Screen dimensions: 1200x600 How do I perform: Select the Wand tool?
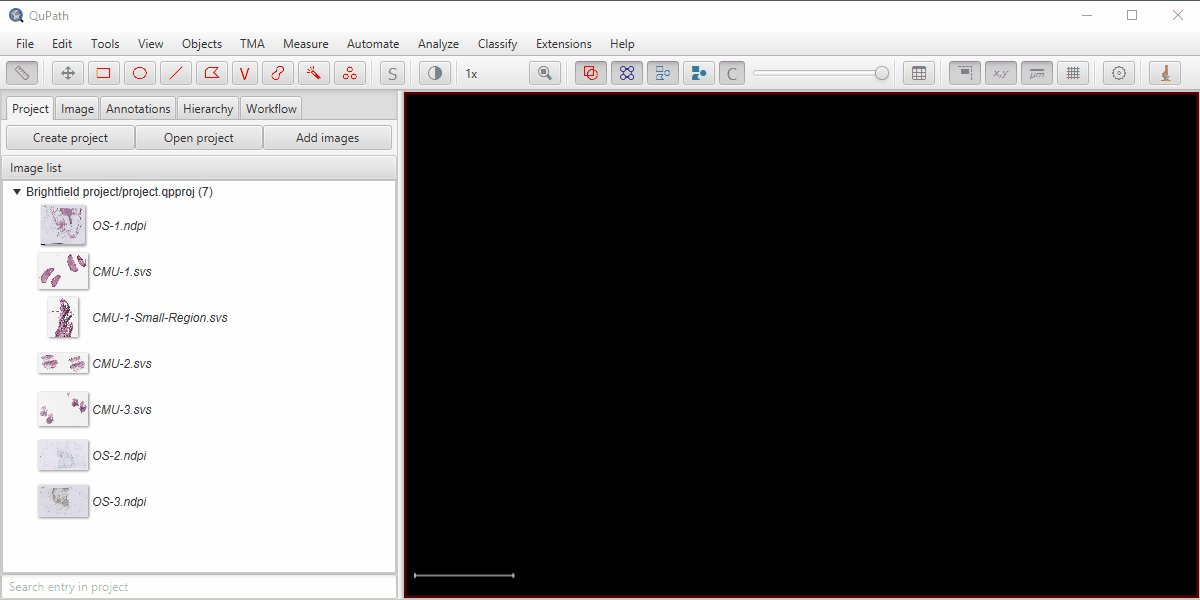[x=314, y=73]
